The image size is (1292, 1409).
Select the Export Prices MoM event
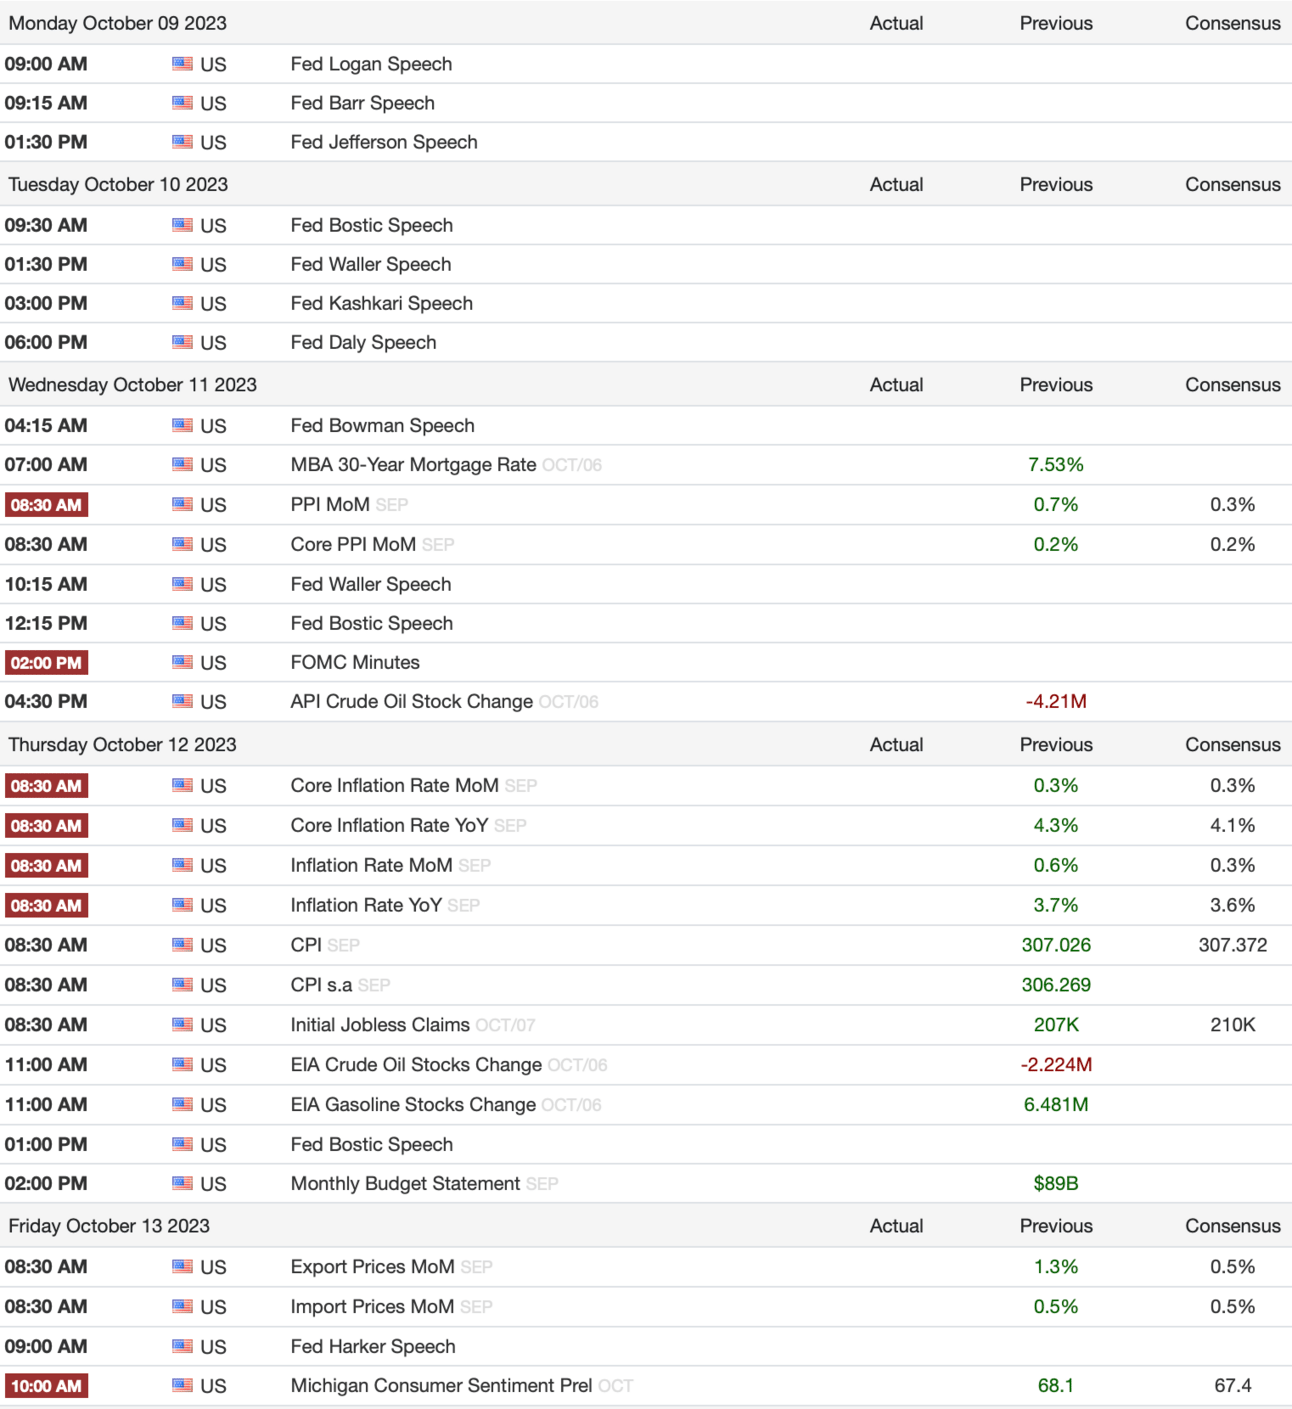click(372, 1267)
